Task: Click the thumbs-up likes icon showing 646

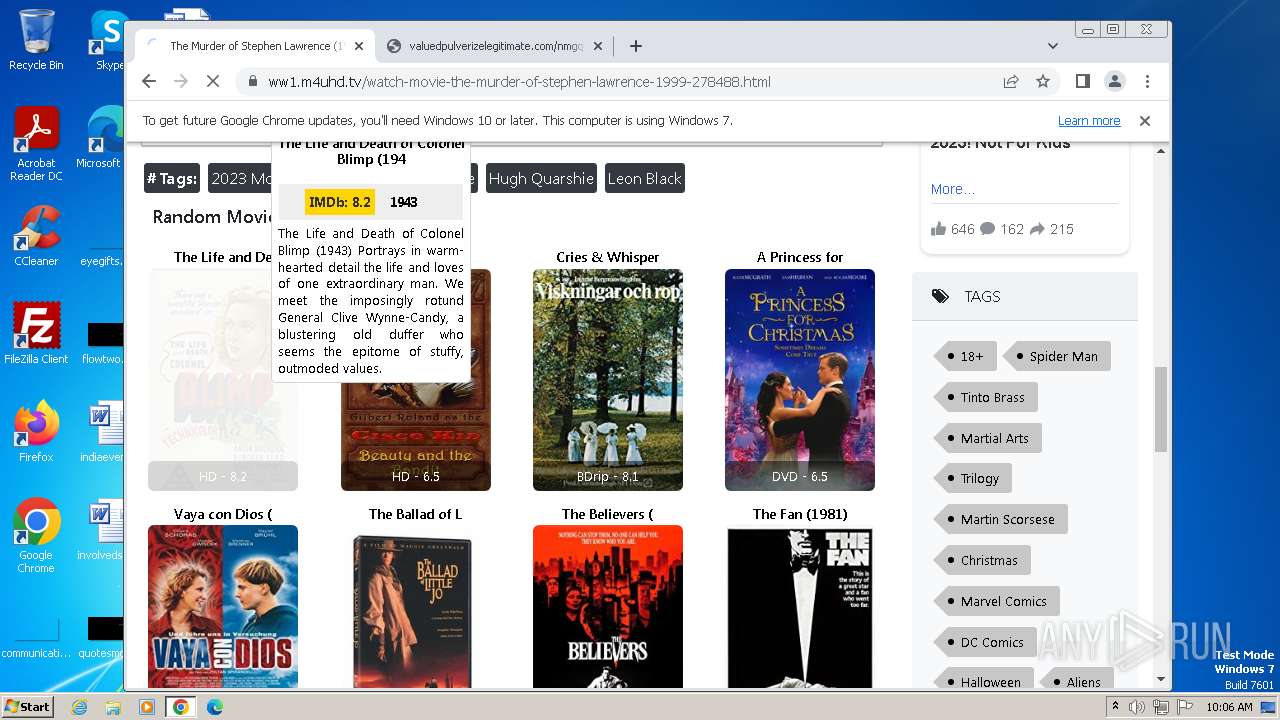Action: (x=938, y=229)
